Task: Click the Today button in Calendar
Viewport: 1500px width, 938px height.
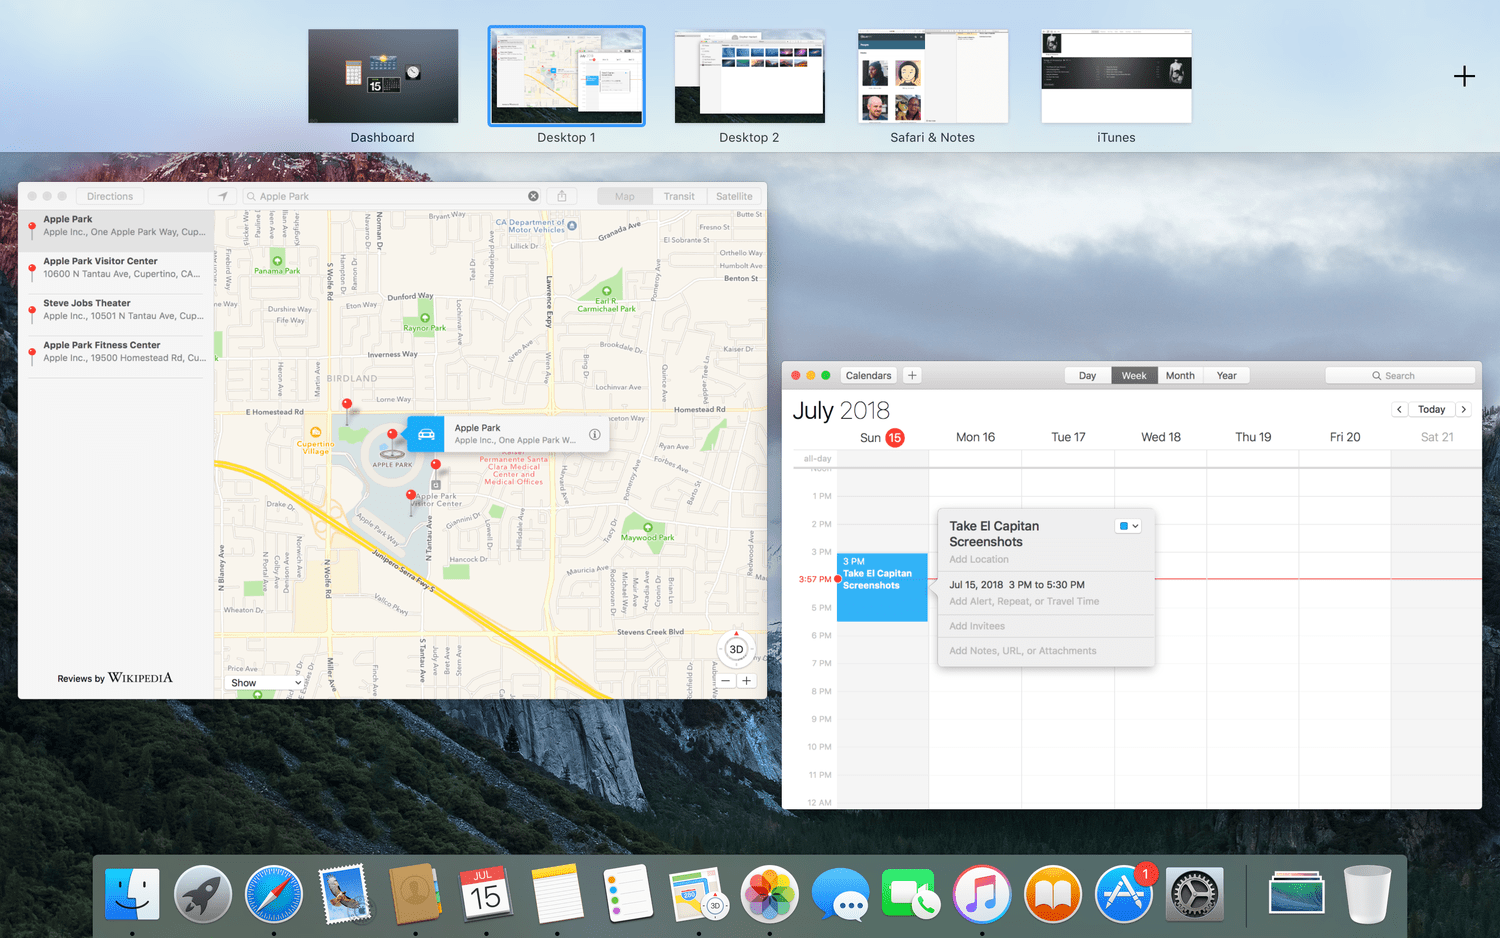Action: (1431, 409)
